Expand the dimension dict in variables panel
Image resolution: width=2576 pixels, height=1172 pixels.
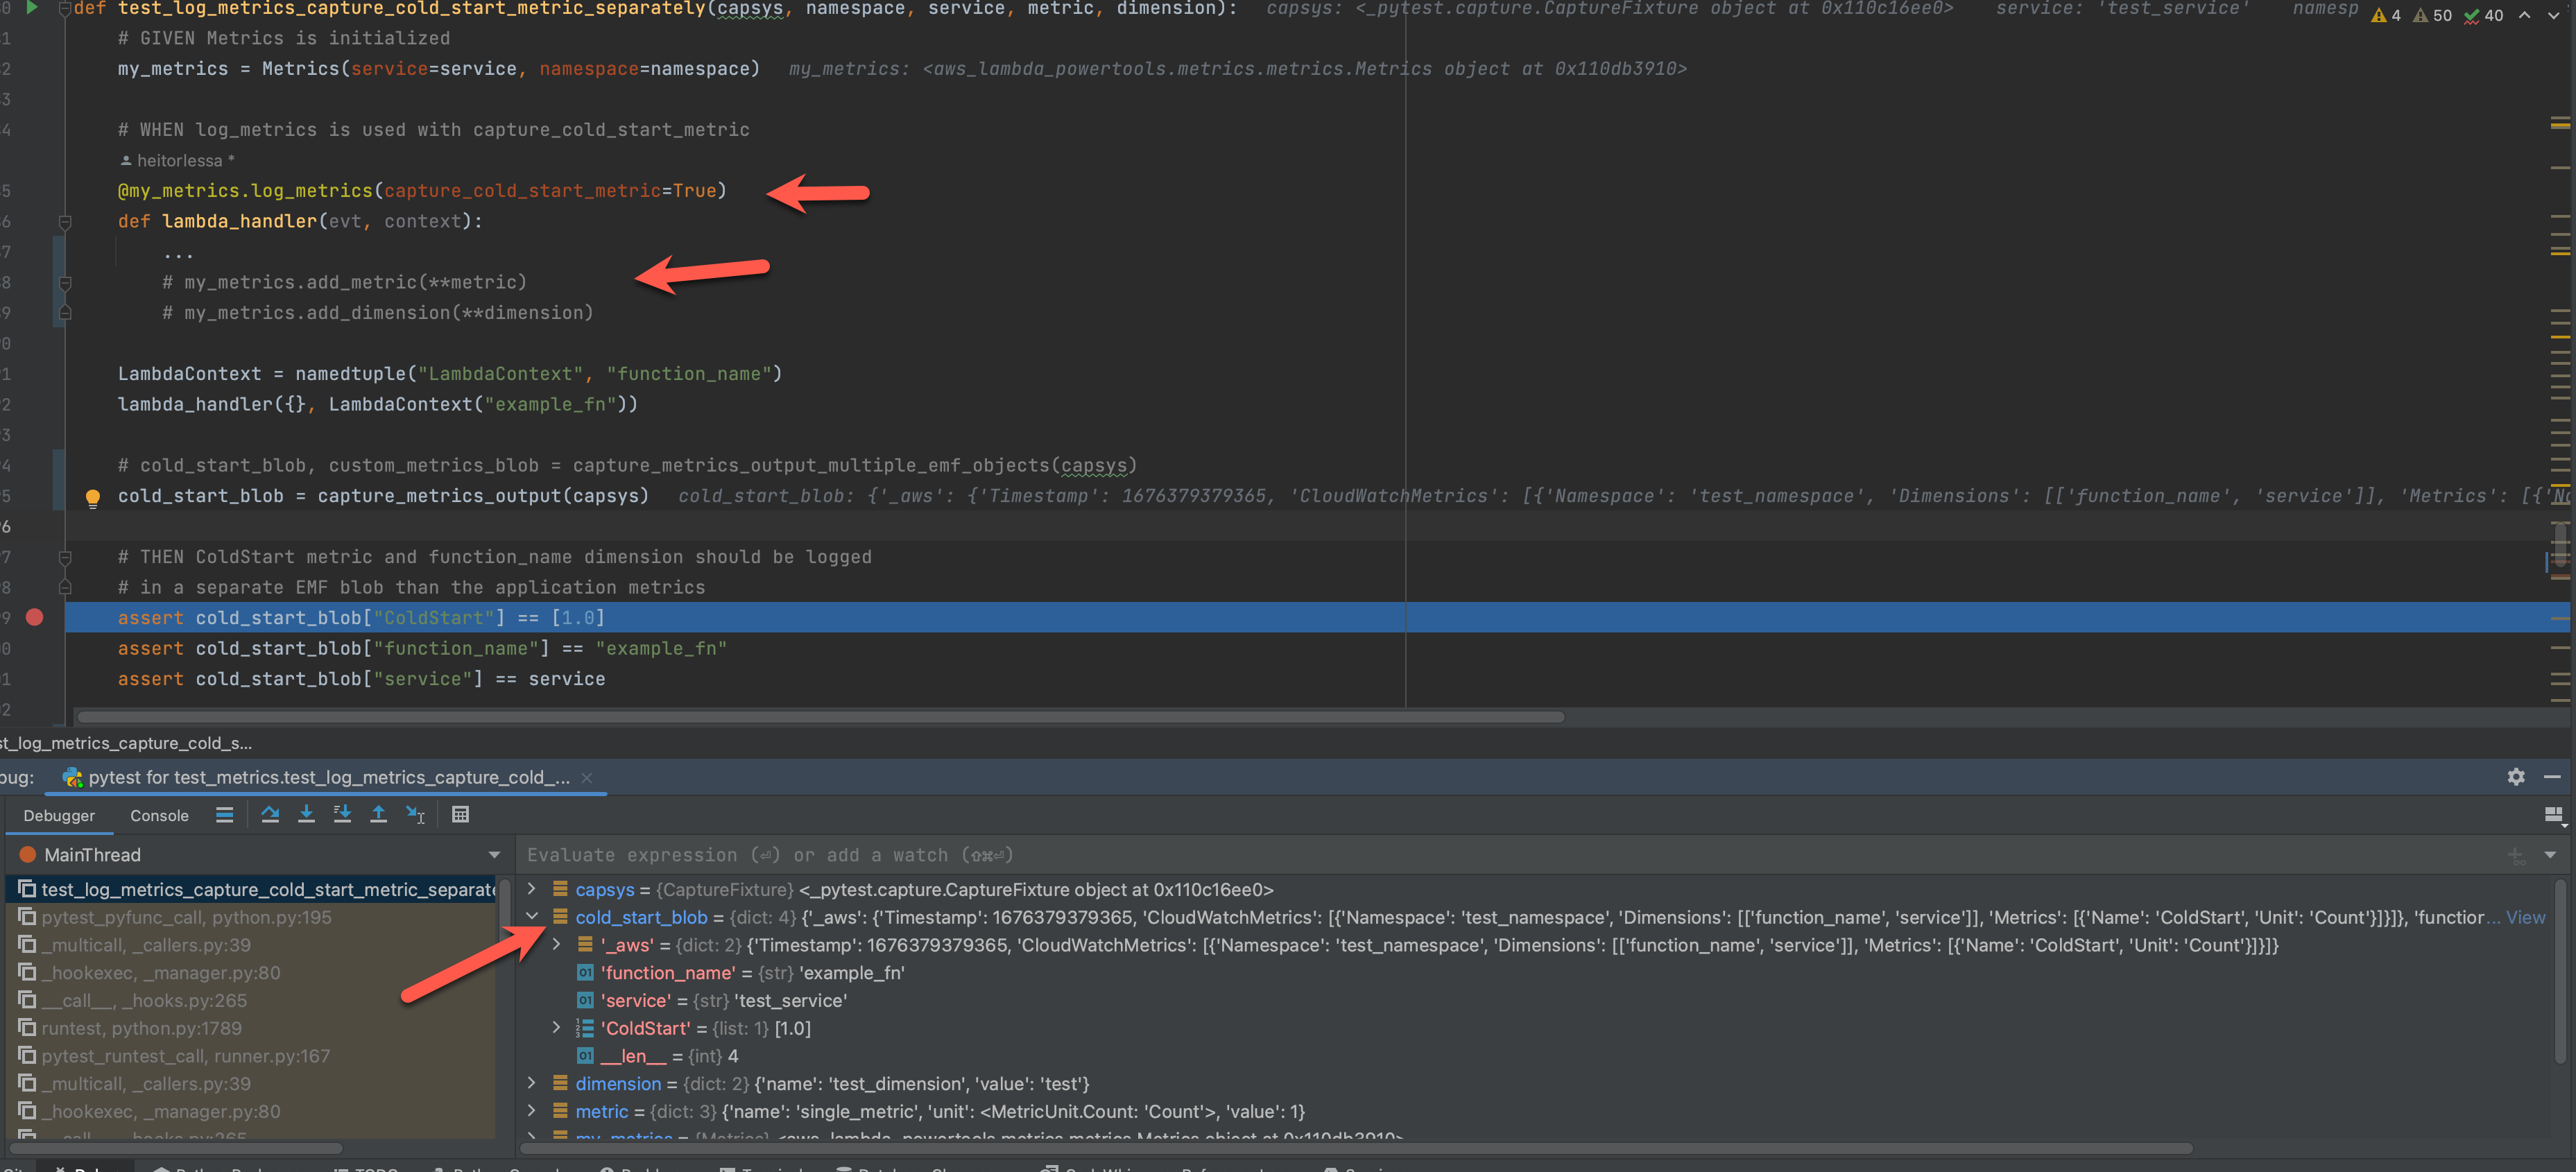tap(531, 1083)
